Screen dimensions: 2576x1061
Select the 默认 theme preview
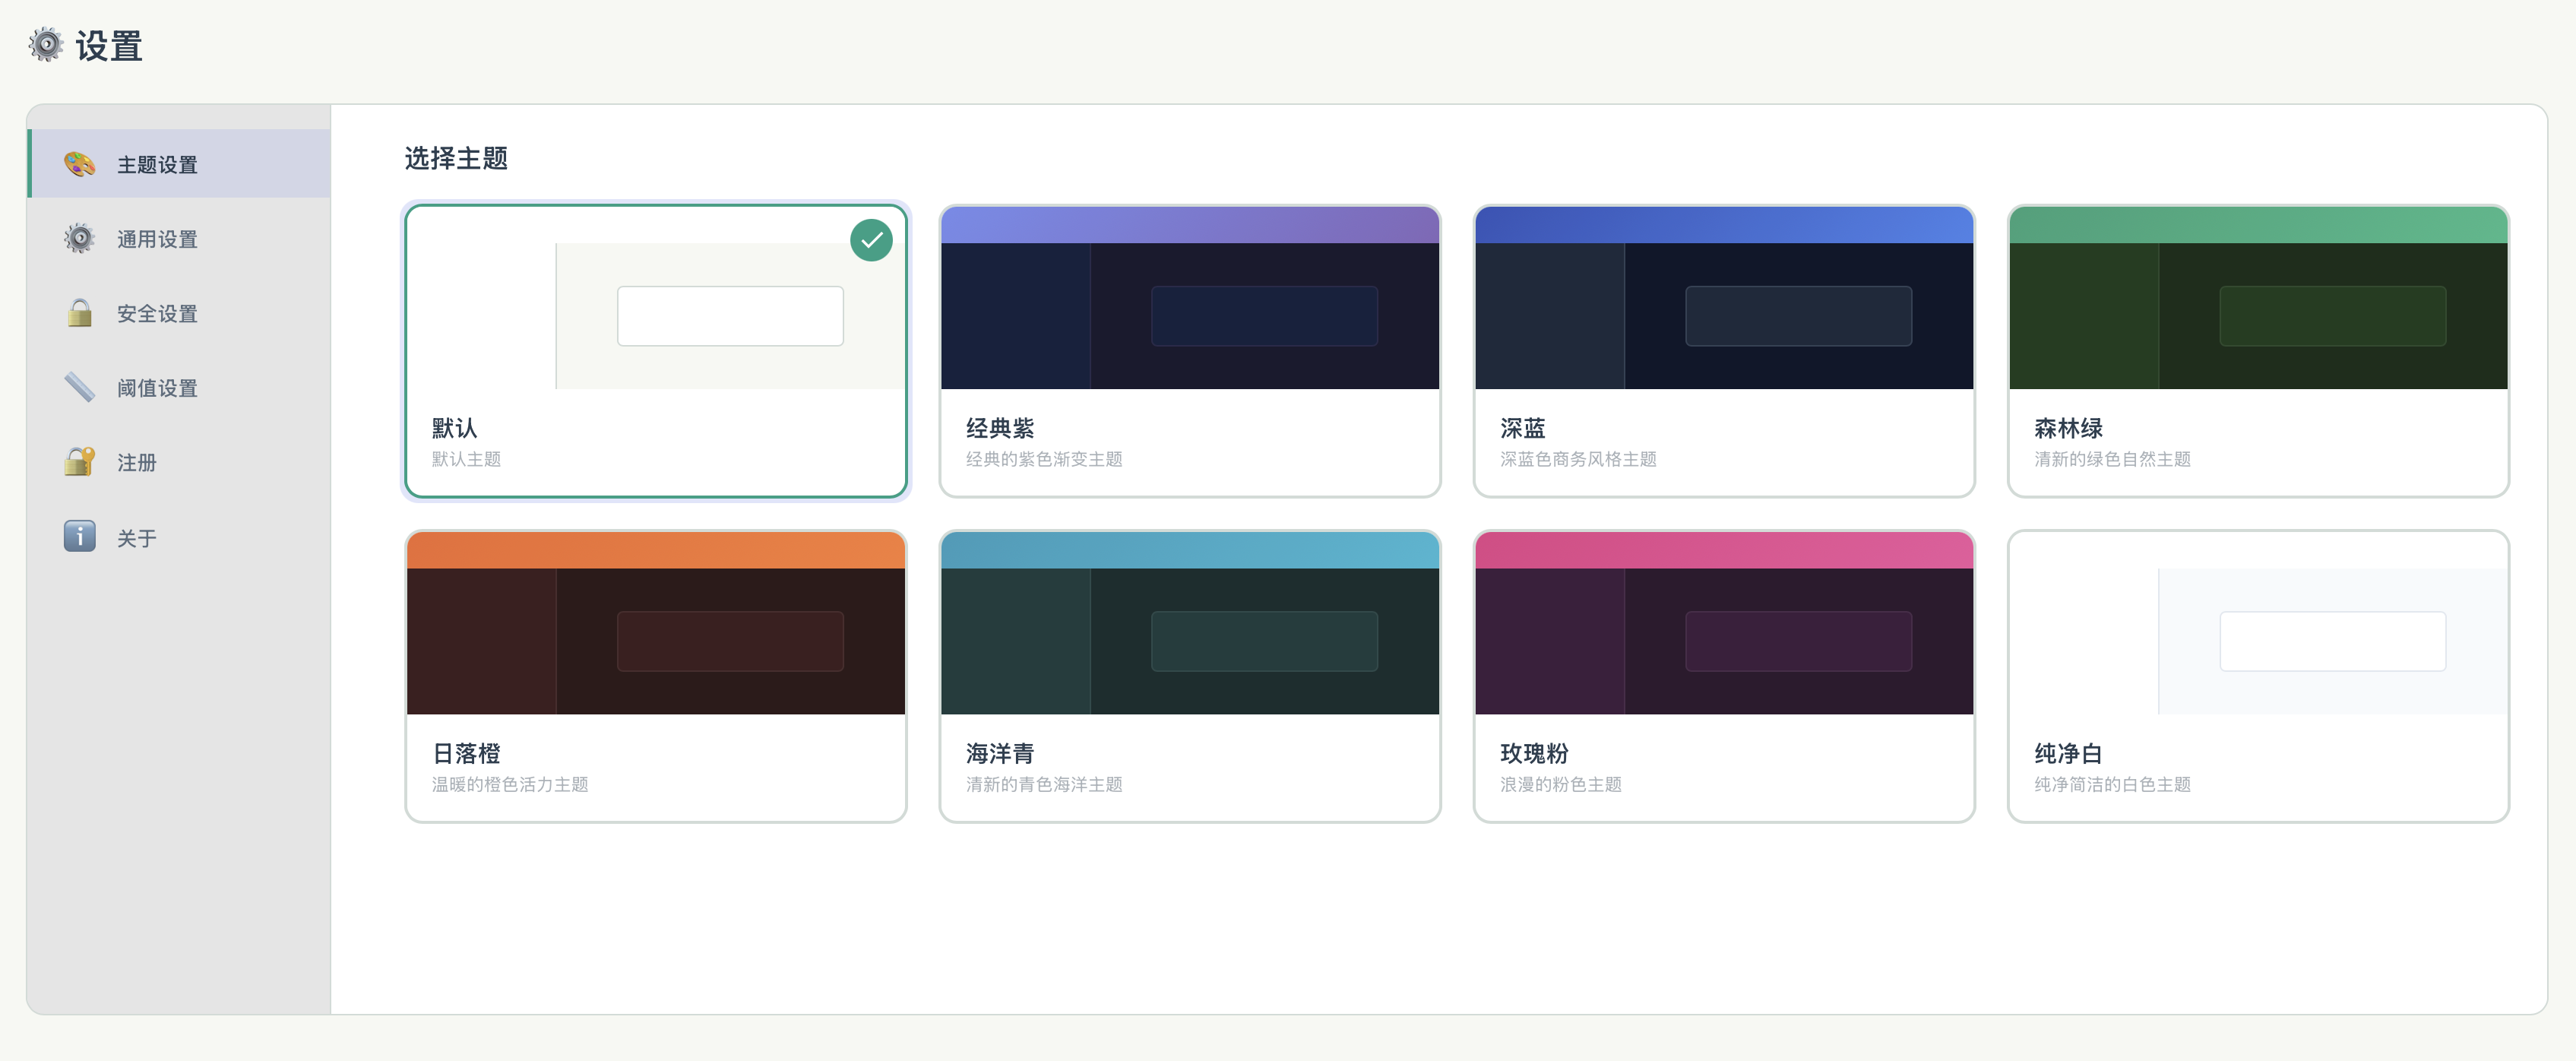(x=656, y=298)
